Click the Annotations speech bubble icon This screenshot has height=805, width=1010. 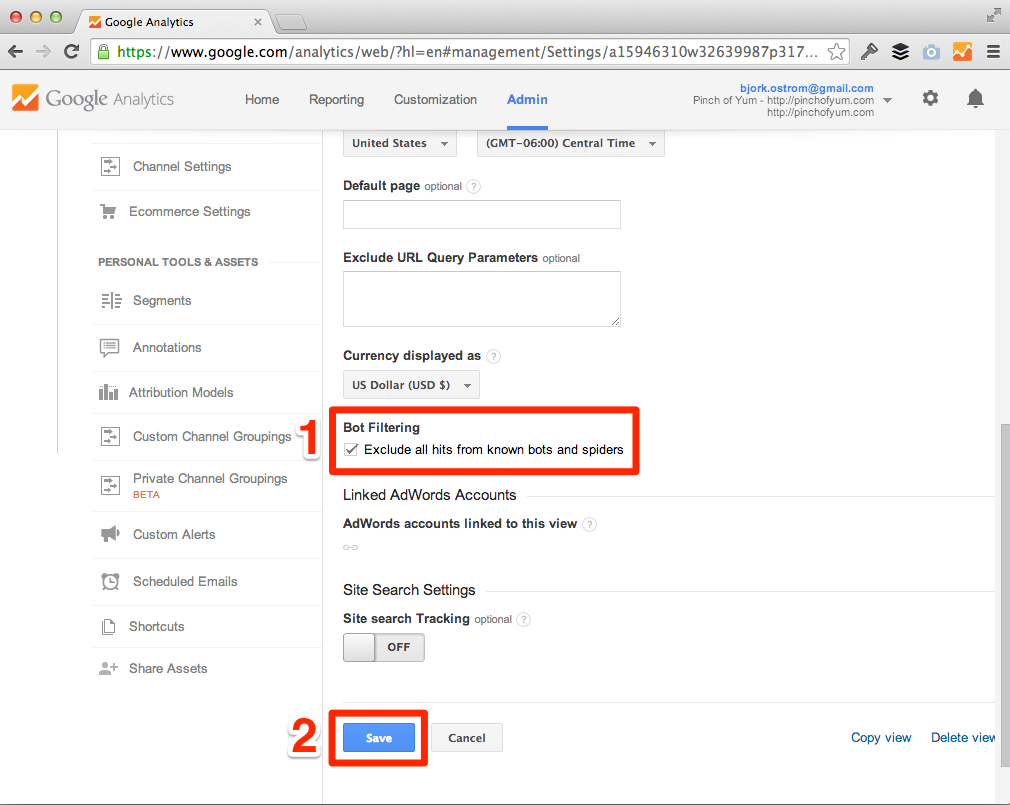coord(110,348)
